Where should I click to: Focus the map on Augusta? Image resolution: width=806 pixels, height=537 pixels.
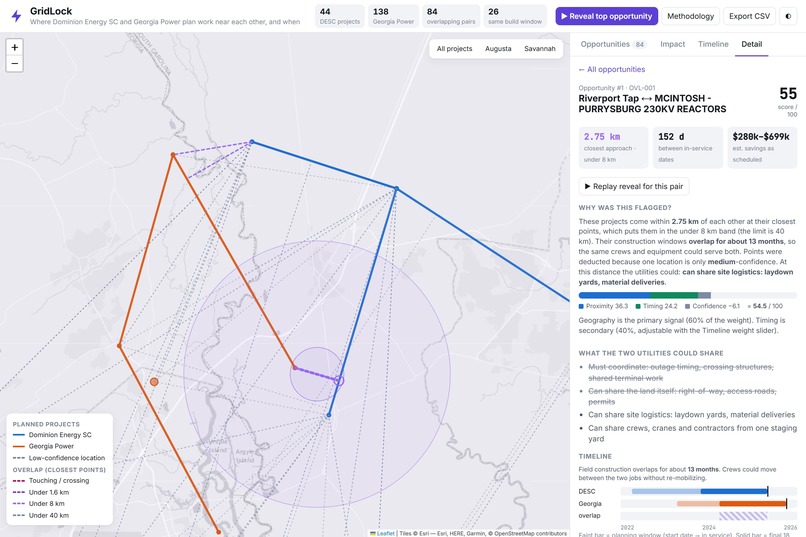click(x=498, y=49)
